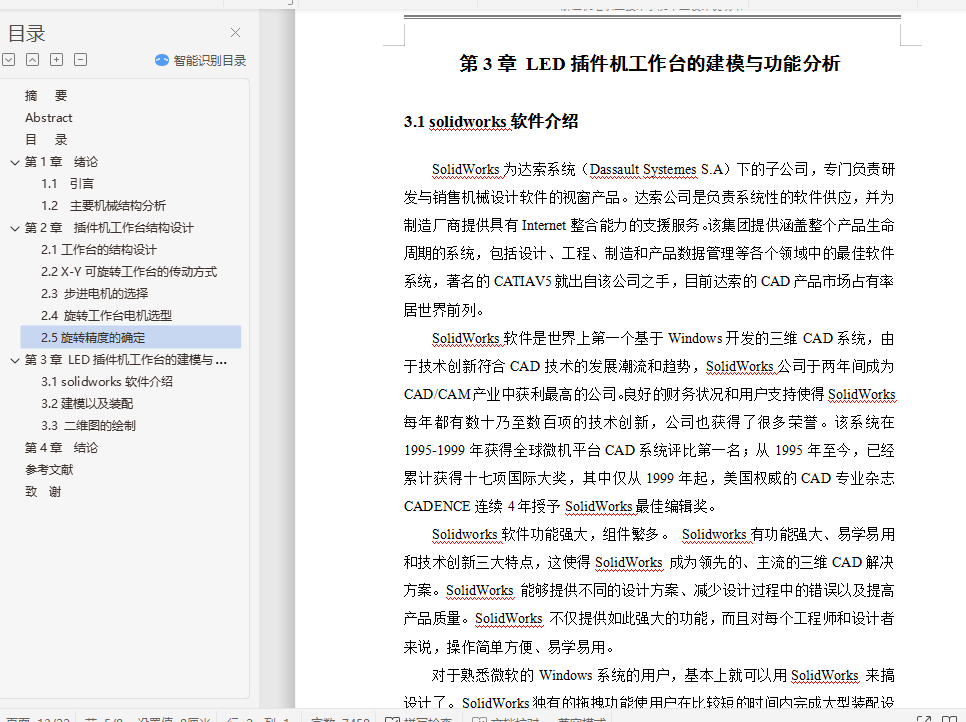Image resolution: width=966 pixels, height=722 pixels.
Task: Navigate to 1.1 引言
Action: (67, 184)
